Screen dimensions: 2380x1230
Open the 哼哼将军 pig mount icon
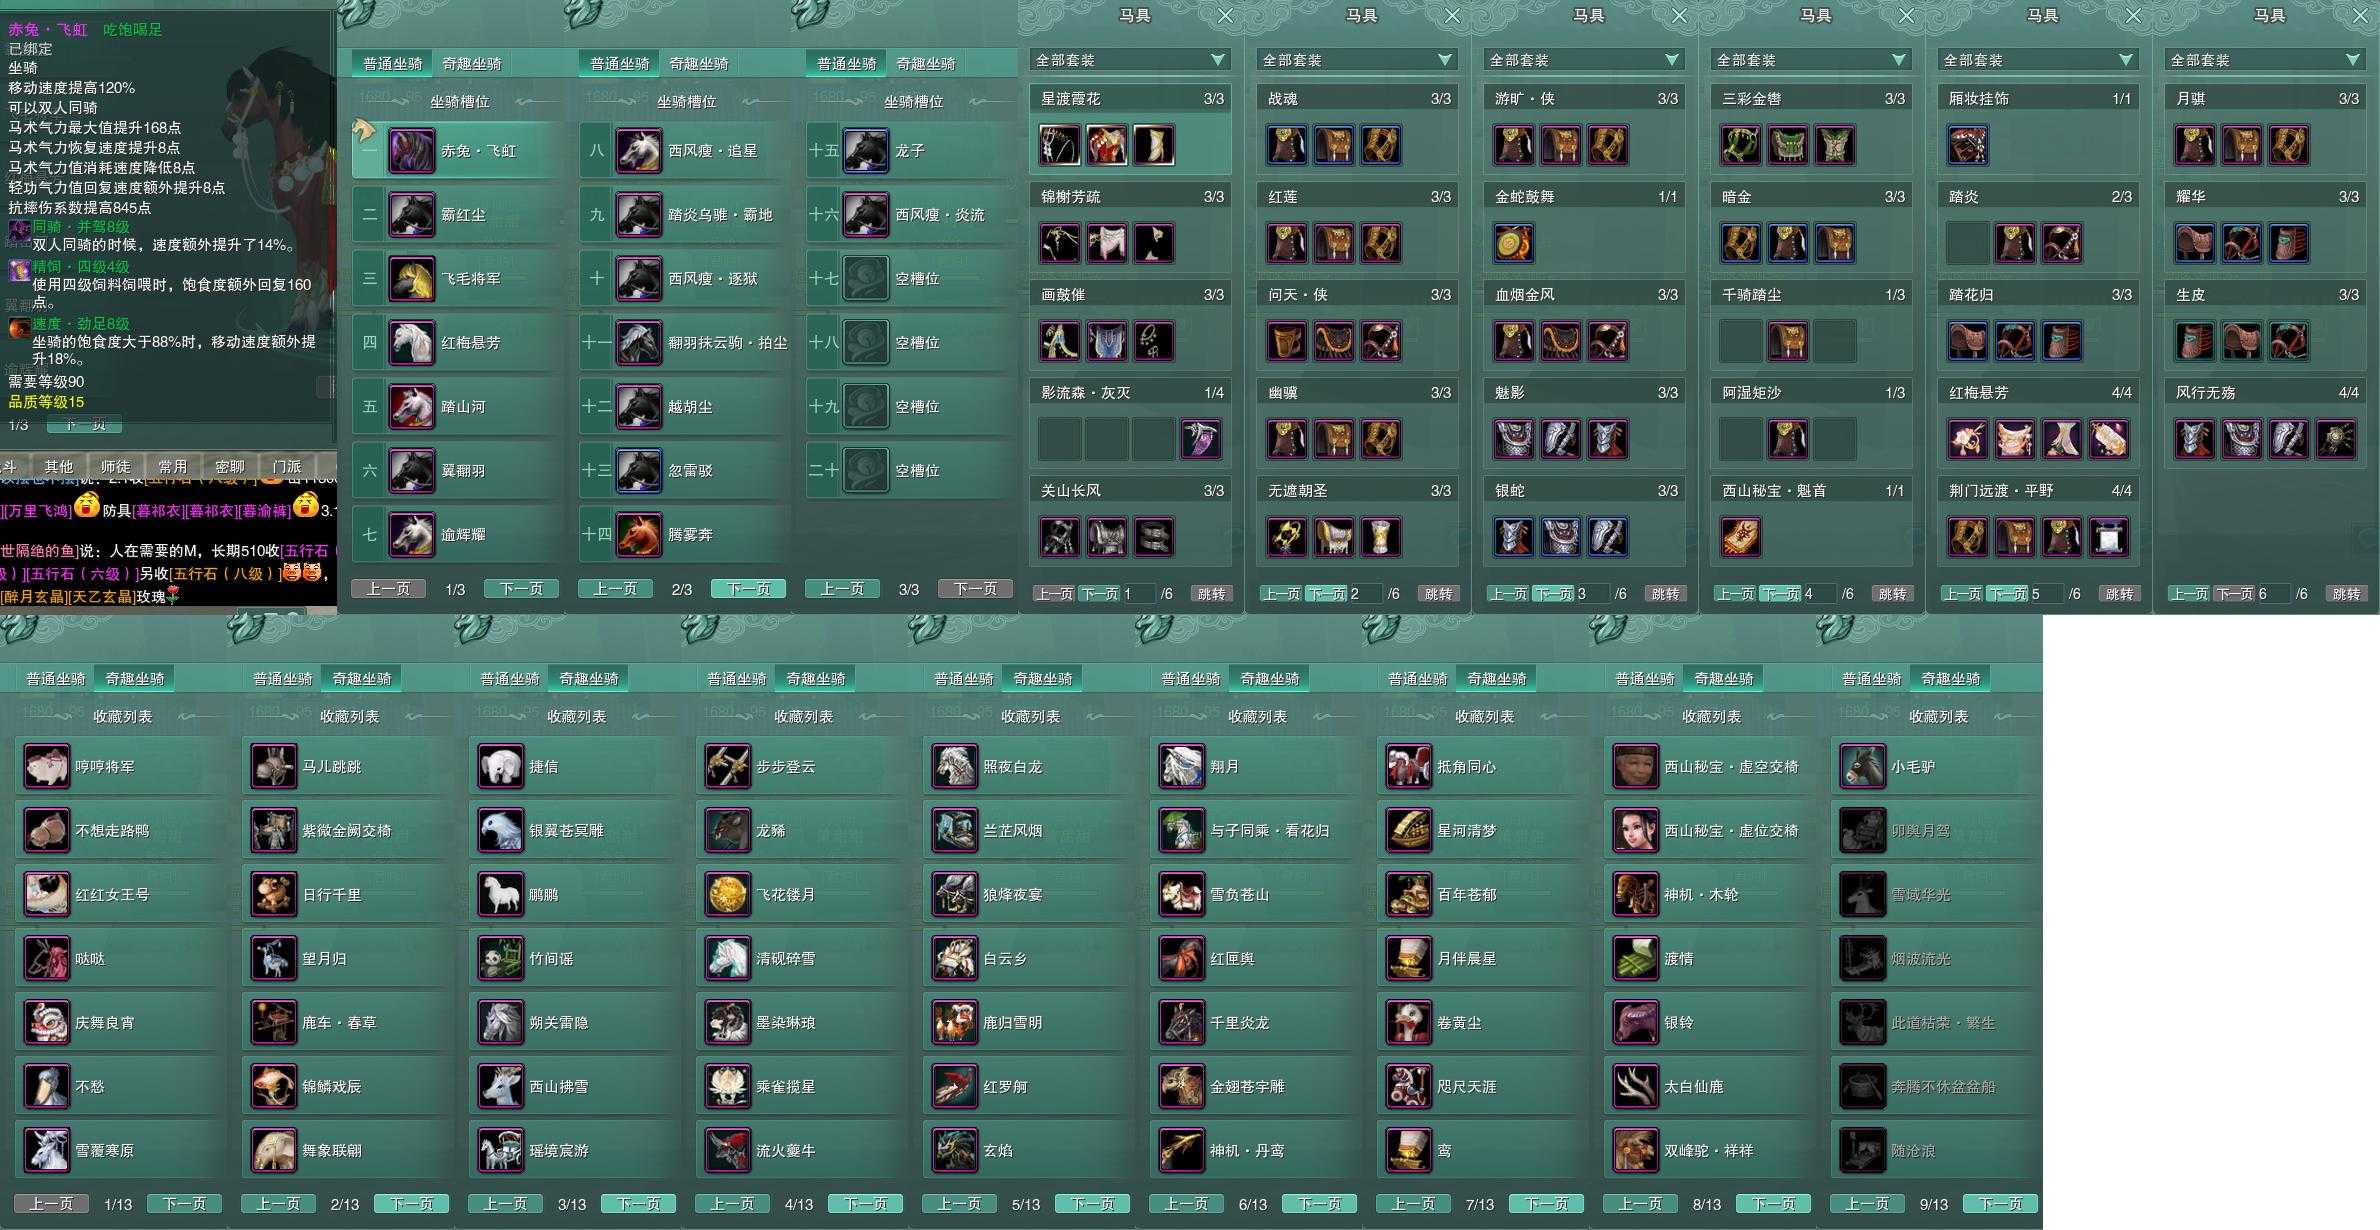(x=46, y=767)
